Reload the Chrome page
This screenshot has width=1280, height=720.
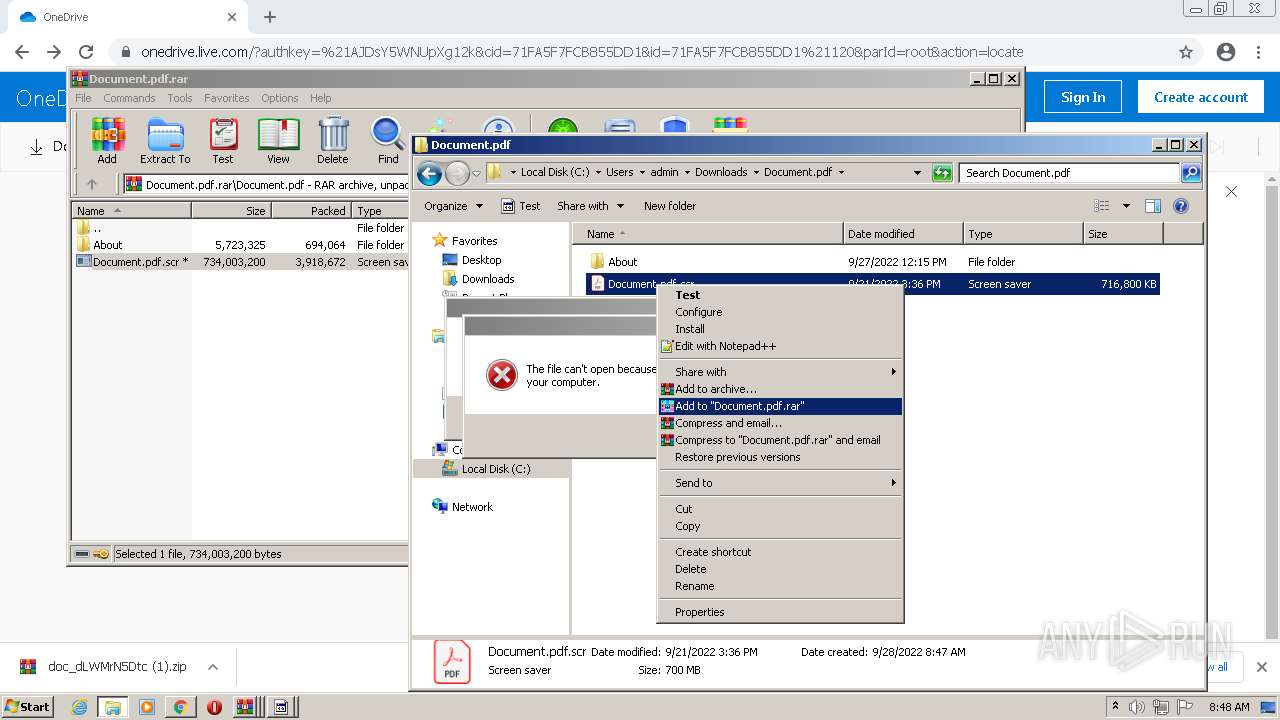(86, 52)
